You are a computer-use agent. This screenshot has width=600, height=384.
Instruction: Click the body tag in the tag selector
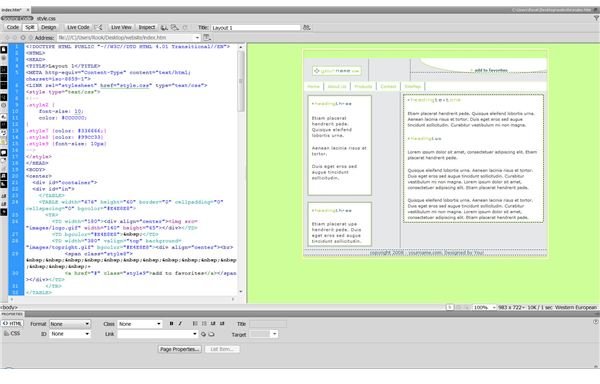(9, 307)
